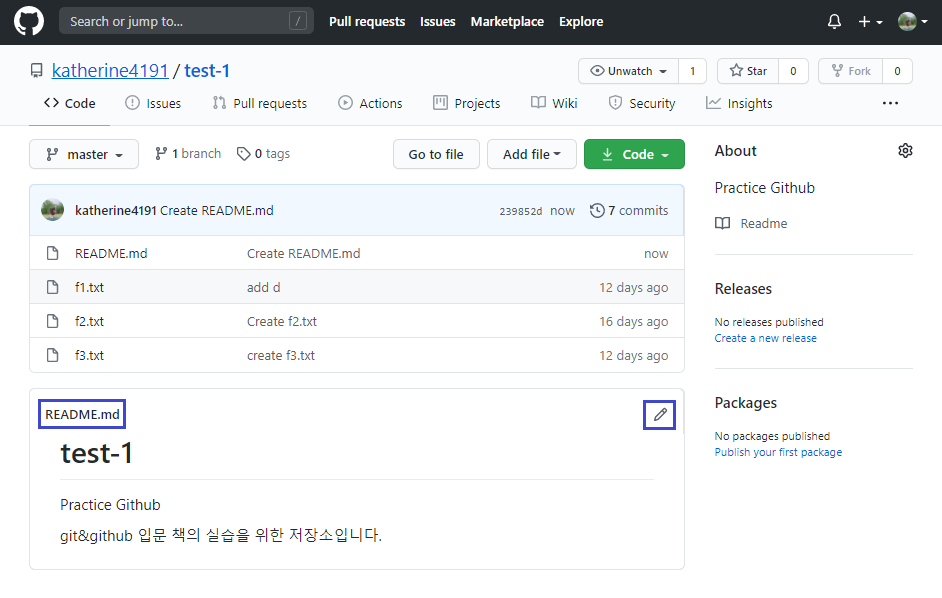Open the Releases heading link

(743, 289)
